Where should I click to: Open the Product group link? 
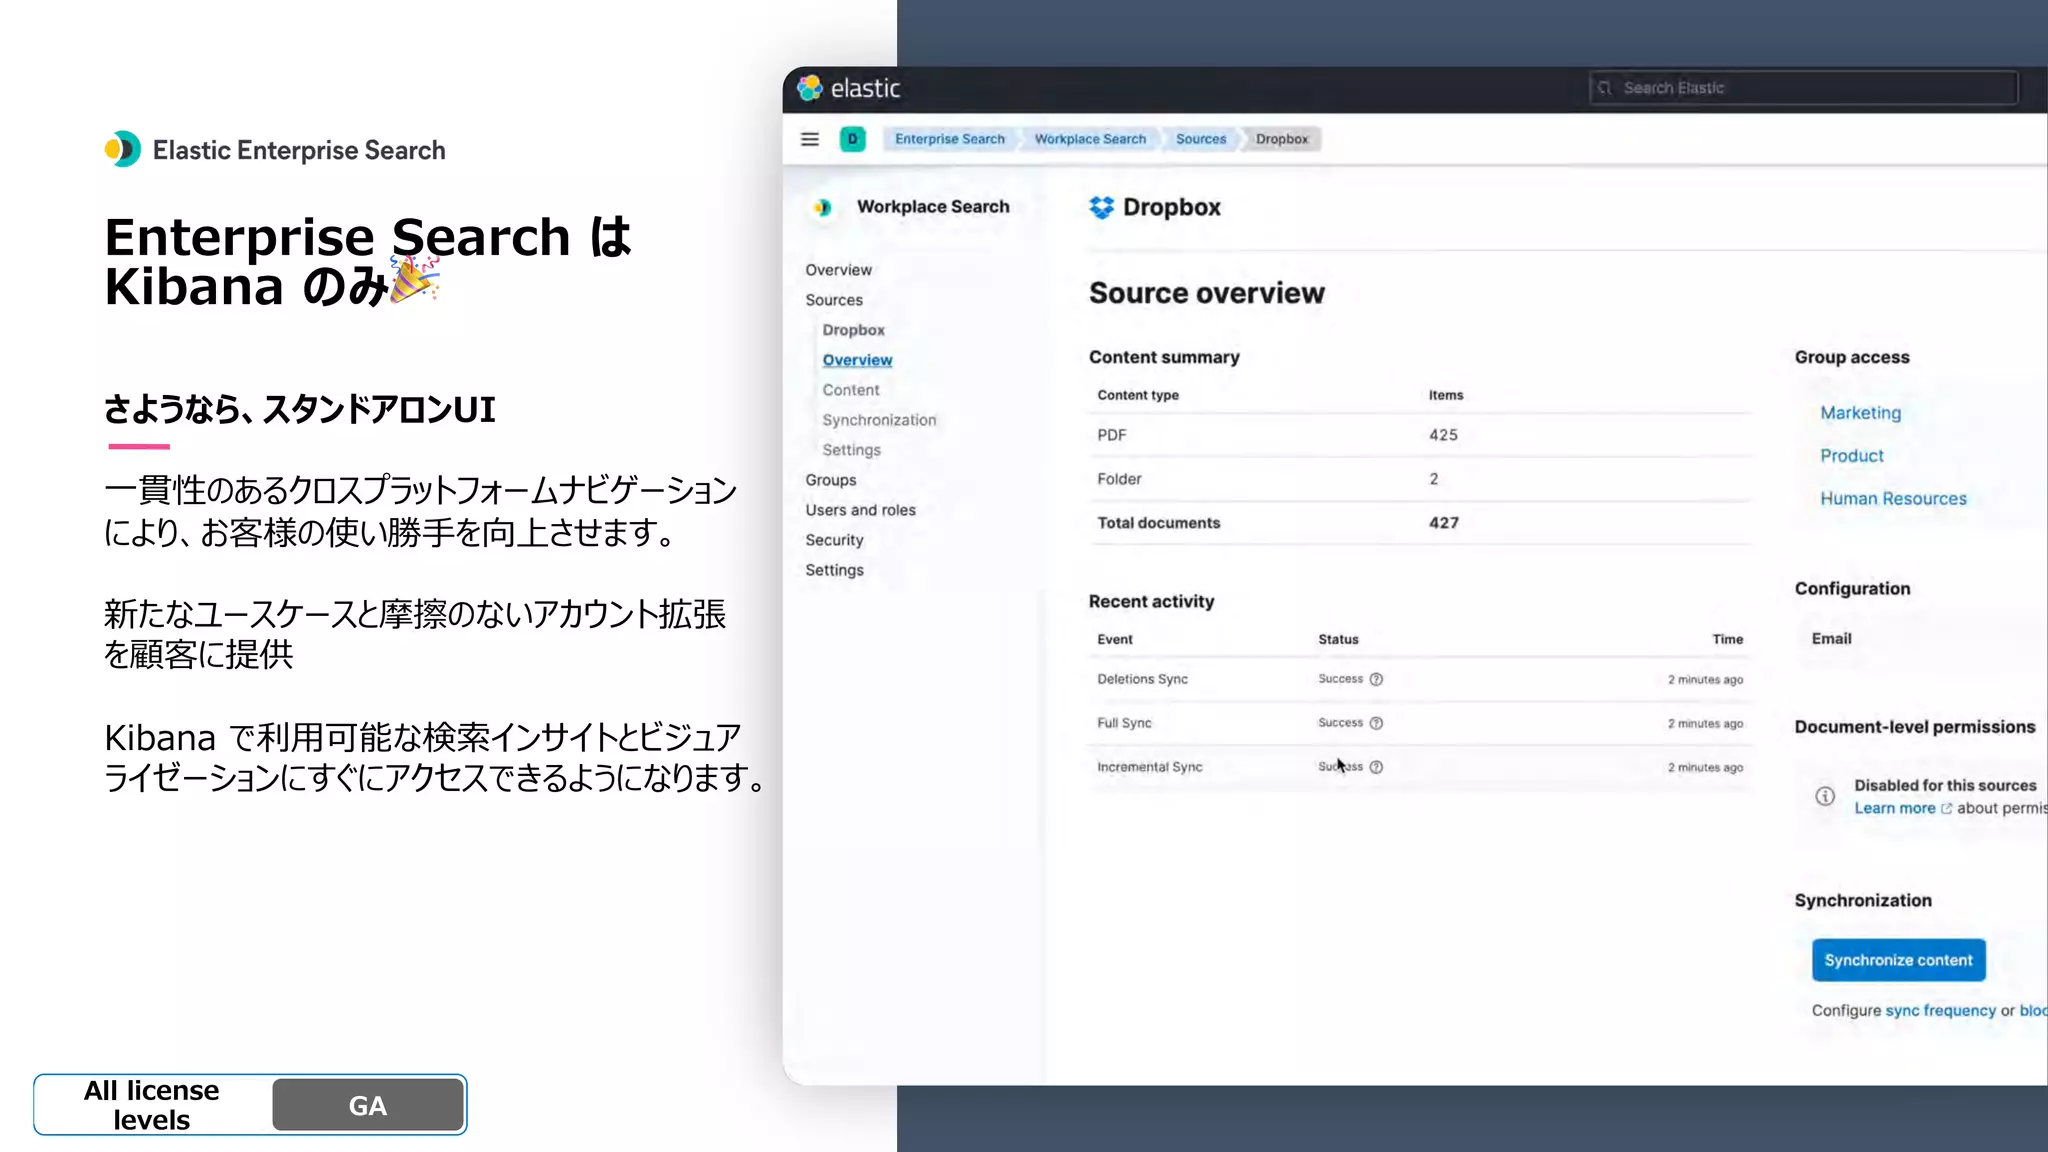[x=1851, y=456]
